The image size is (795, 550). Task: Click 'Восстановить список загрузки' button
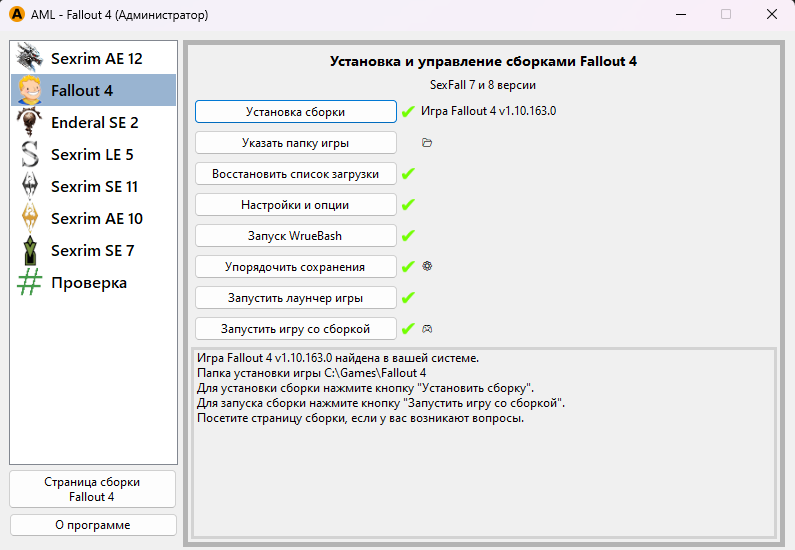[295, 174]
